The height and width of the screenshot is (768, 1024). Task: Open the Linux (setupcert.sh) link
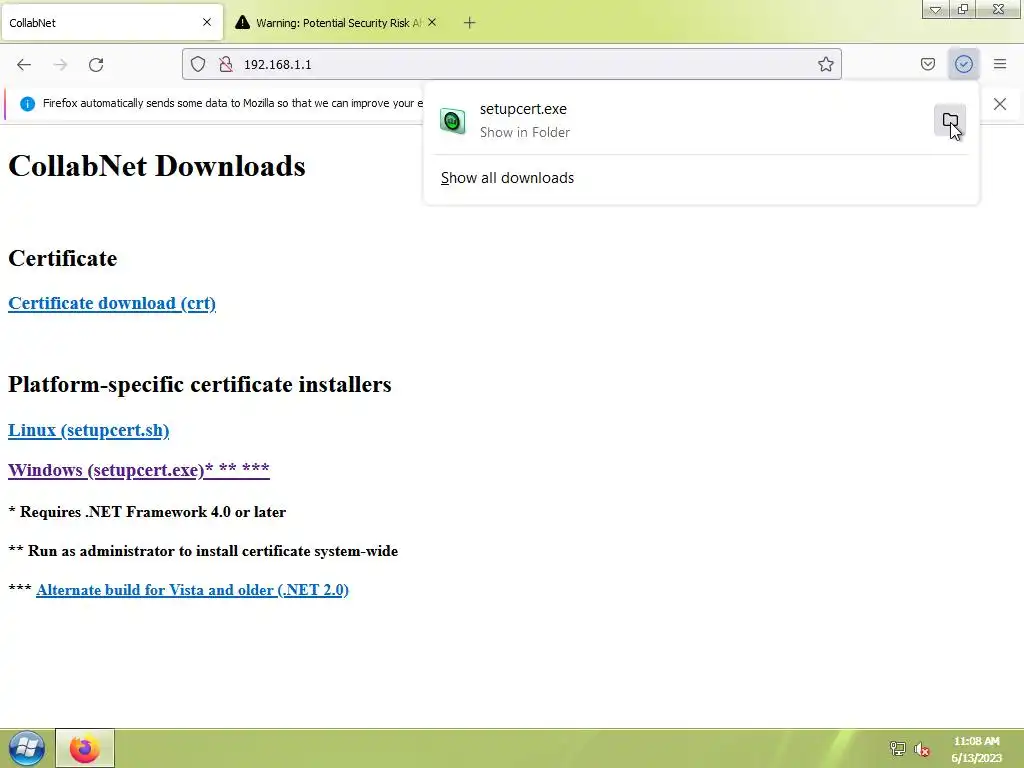(88, 430)
